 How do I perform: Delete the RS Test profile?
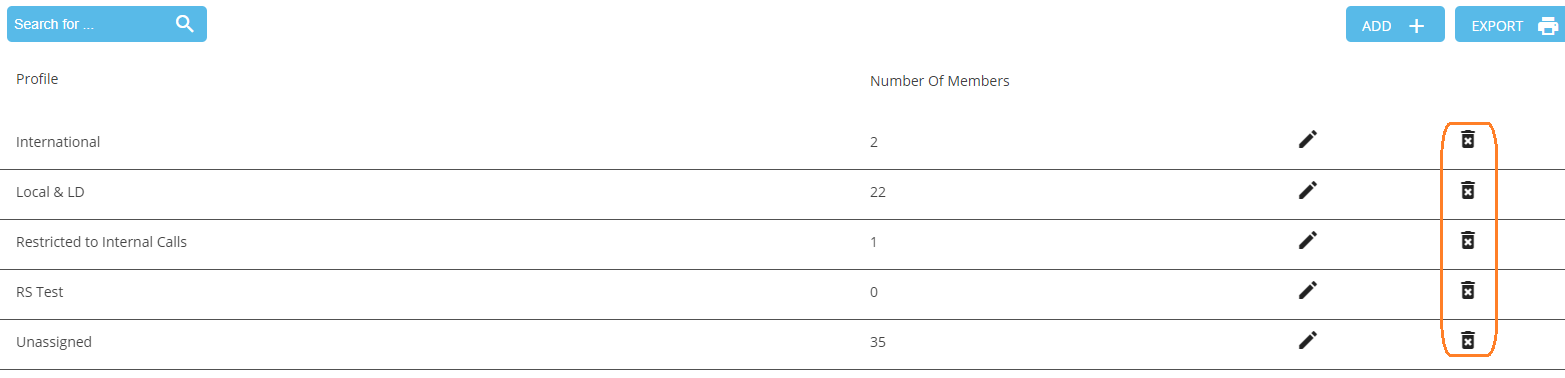1467,289
